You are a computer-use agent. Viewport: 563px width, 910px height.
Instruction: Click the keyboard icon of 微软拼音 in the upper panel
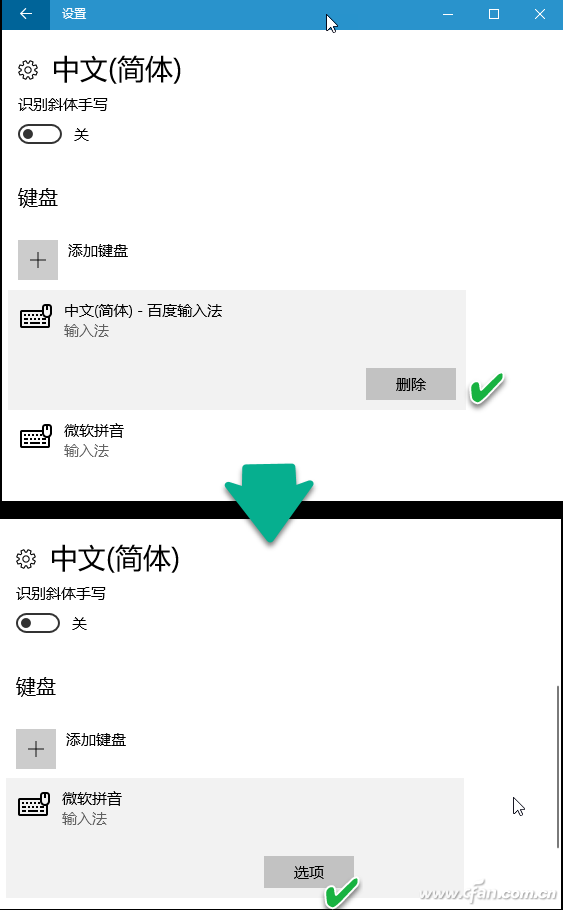tap(36, 436)
